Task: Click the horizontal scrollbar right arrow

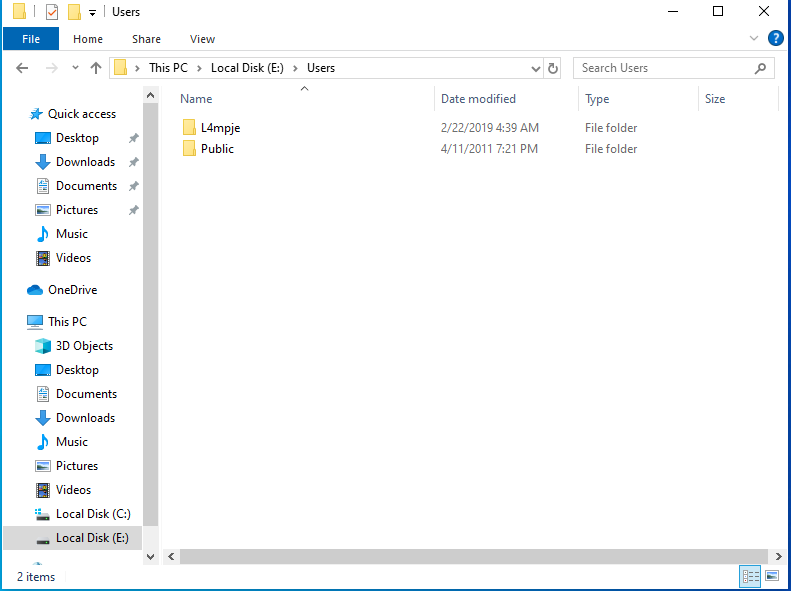Action: pyautogui.click(x=778, y=557)
